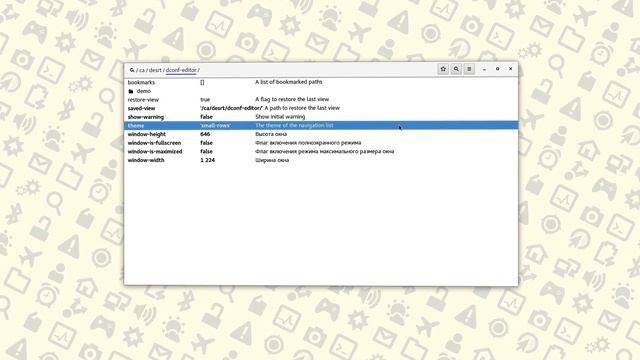Click 'A flag to restore the last view'
640x360 pixels.
pos(292,99)
